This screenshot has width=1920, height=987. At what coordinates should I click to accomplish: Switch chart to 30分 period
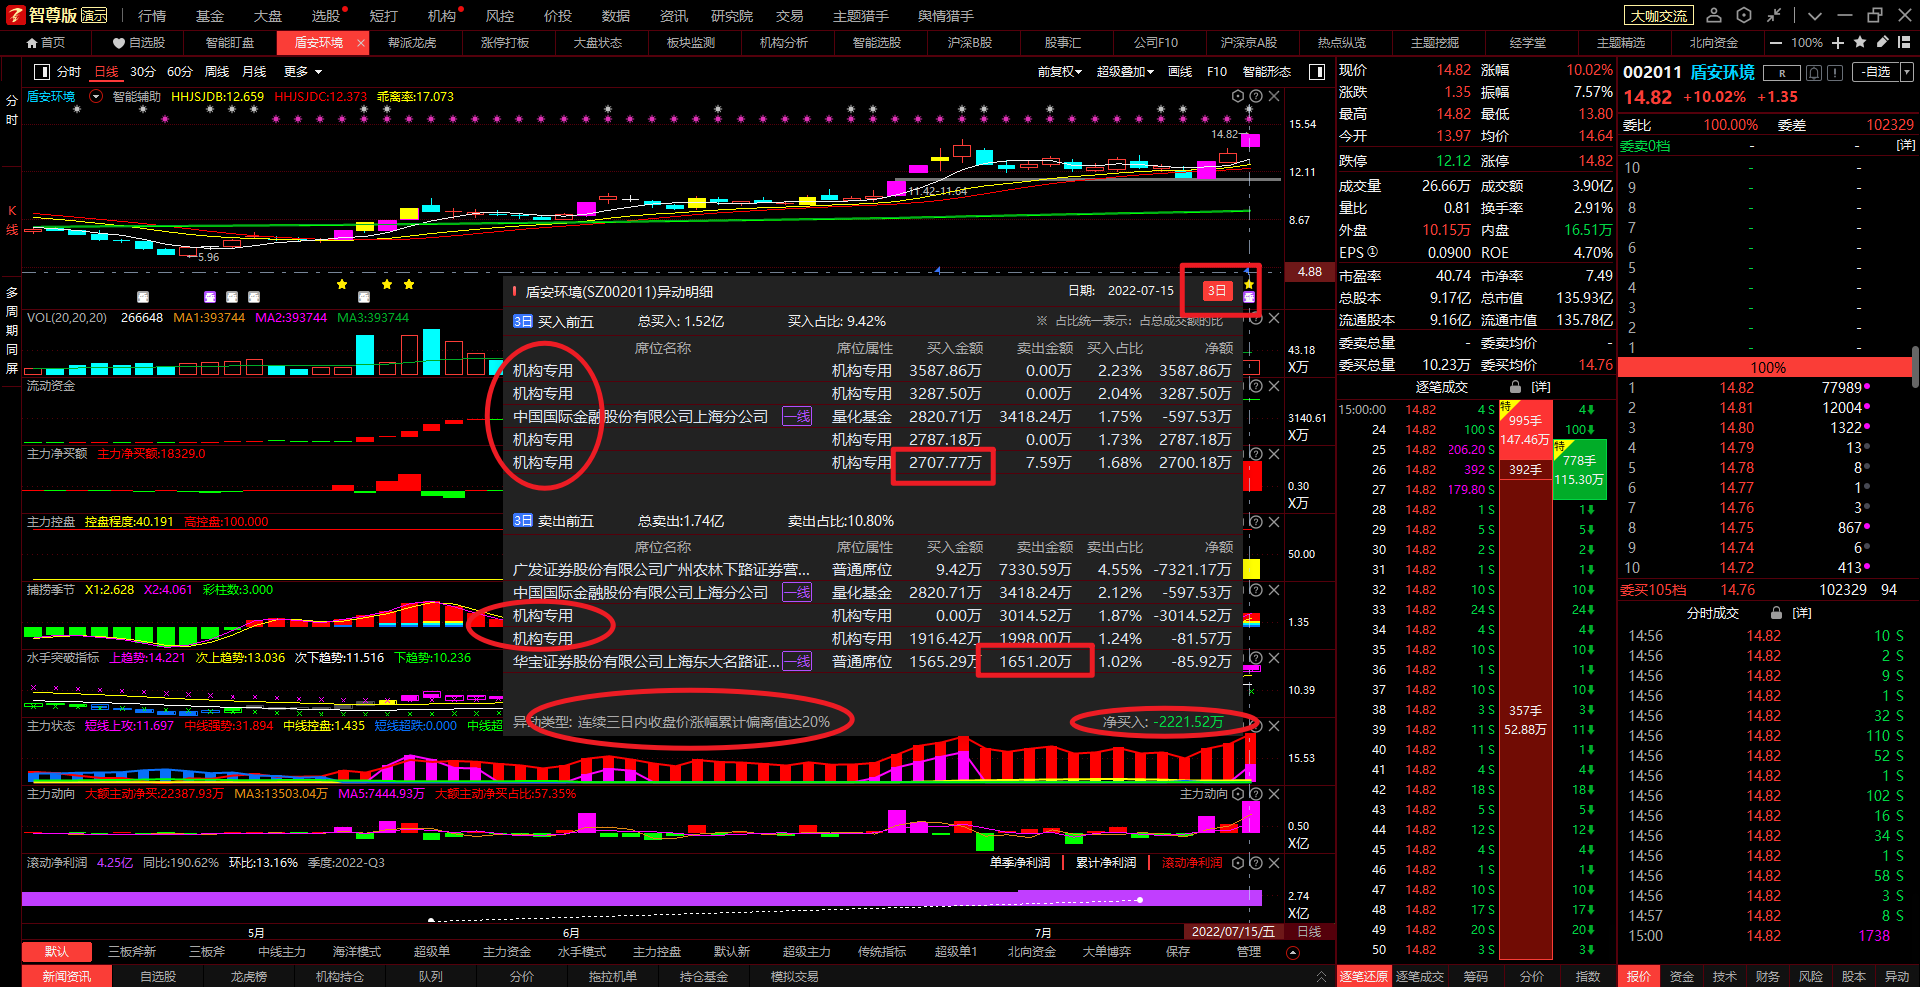[x=143, y=72]
